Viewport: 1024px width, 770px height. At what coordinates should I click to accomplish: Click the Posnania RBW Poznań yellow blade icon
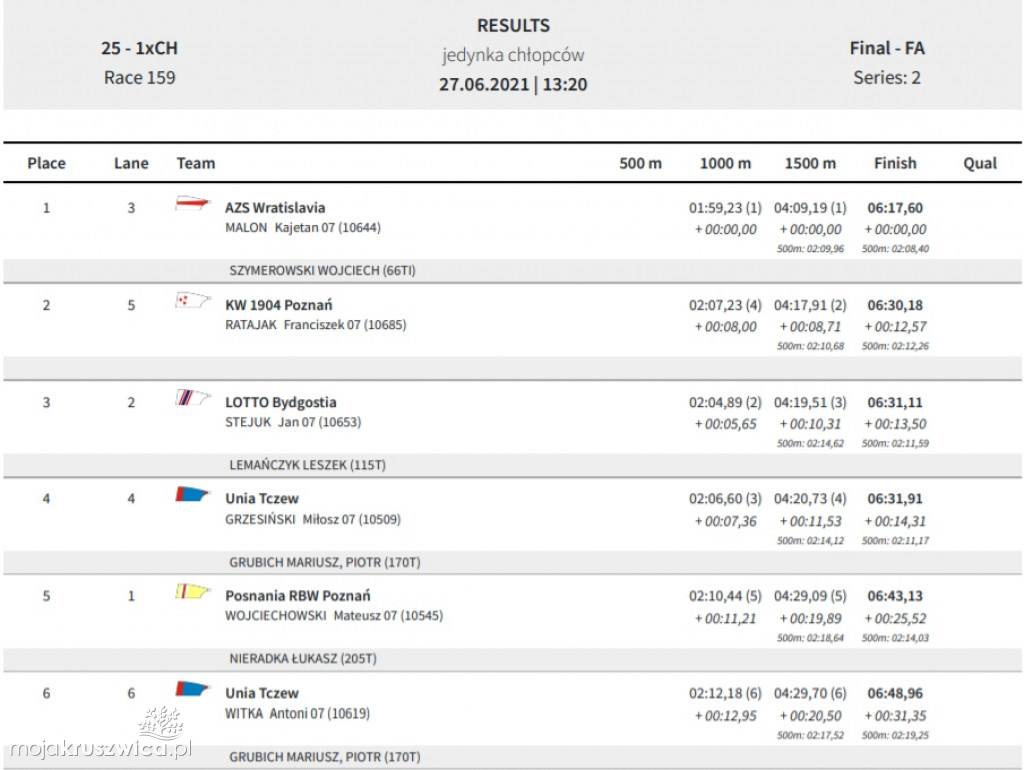click(x=193, y=591)
